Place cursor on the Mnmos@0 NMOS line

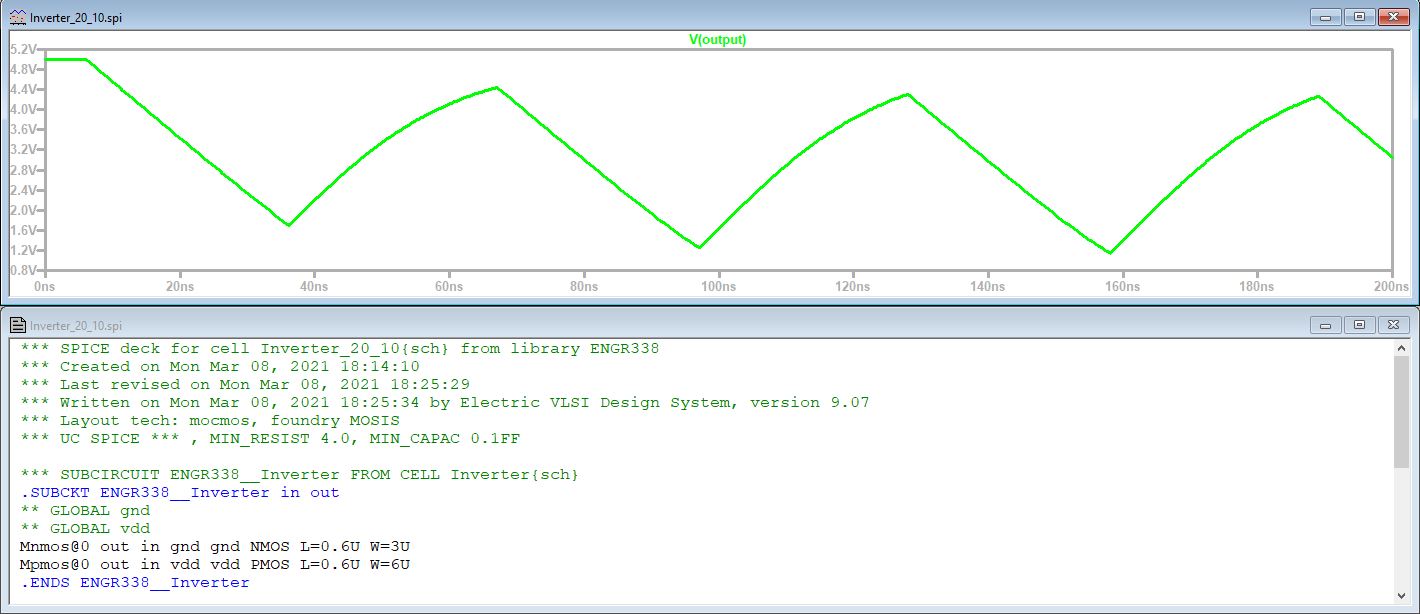[215, 547]
